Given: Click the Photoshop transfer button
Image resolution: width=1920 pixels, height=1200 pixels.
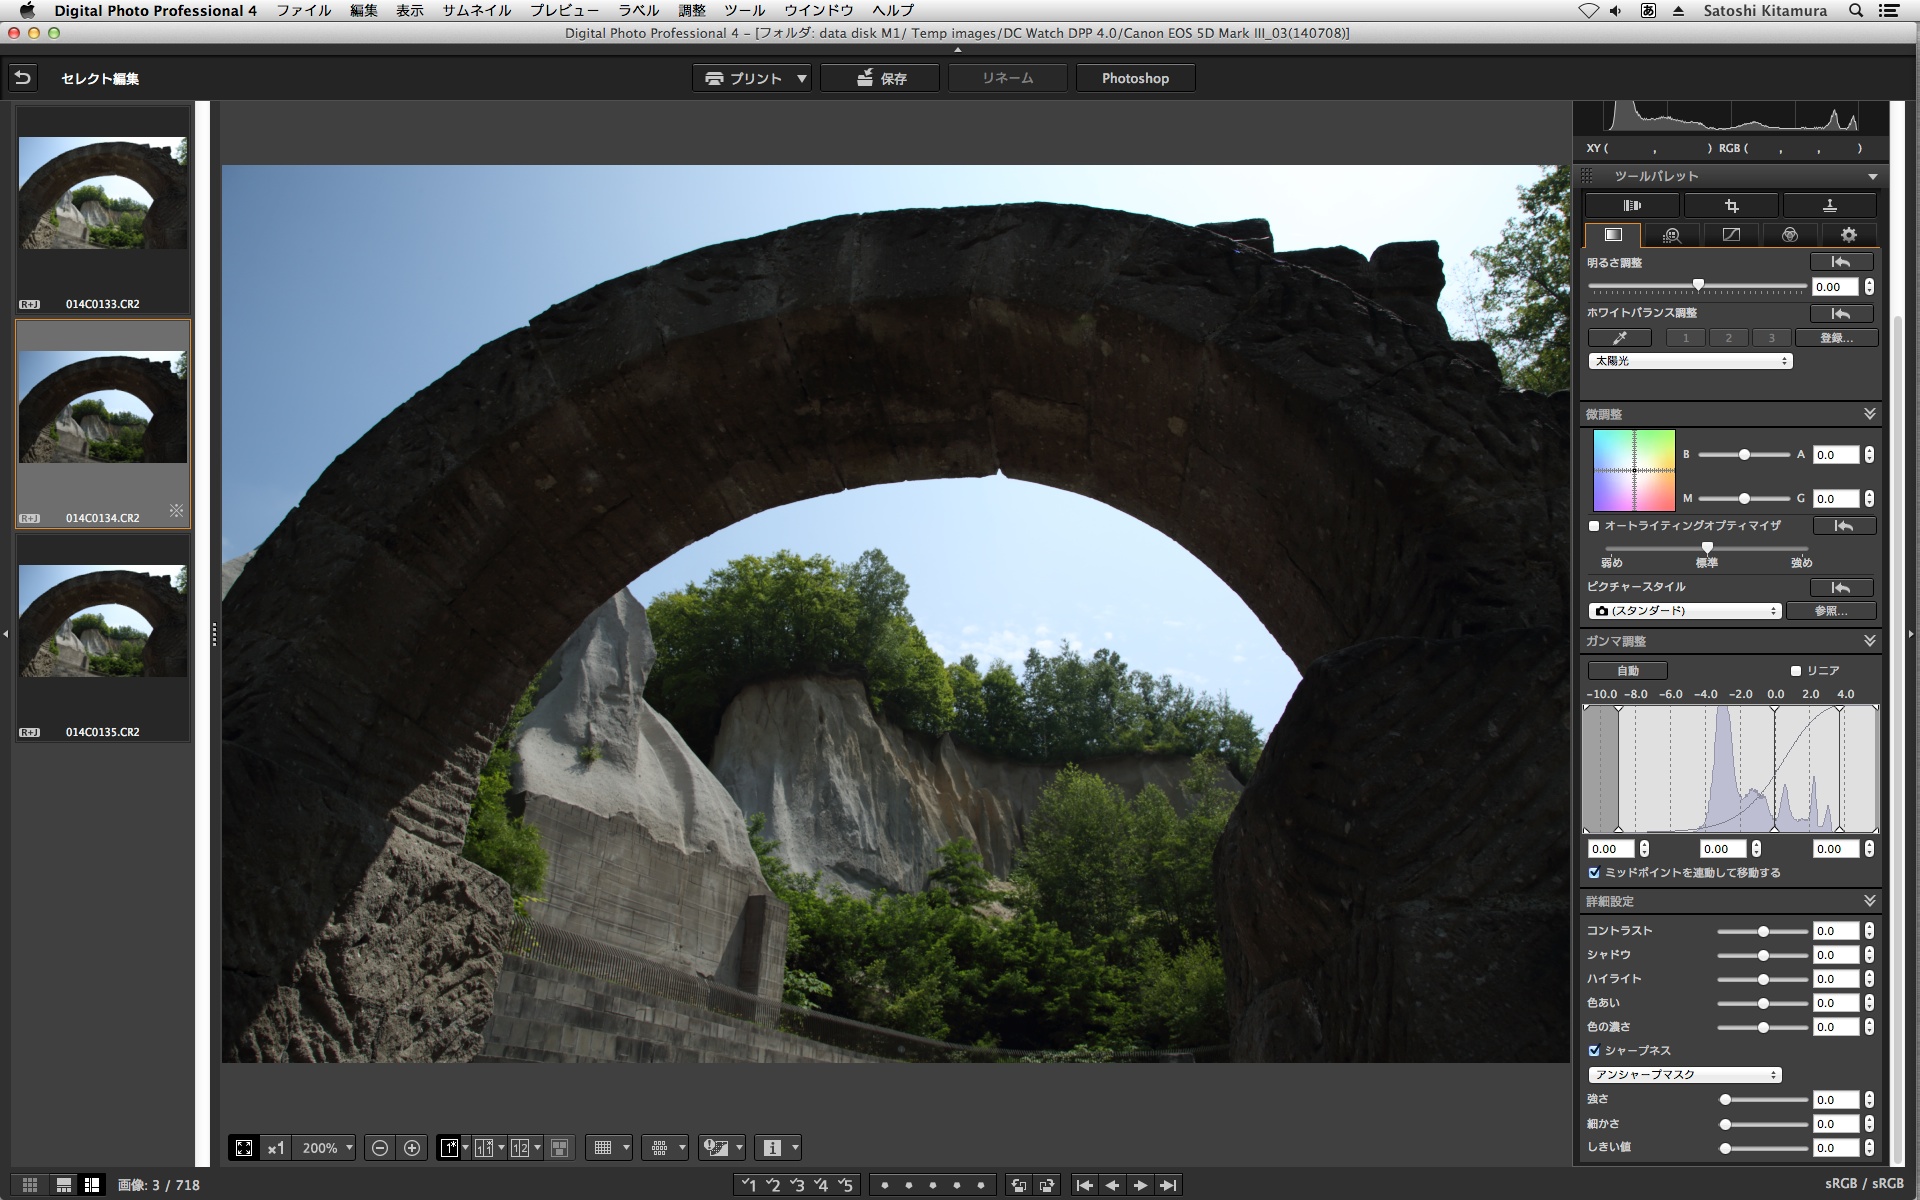Looking at the screenshot, I should click(1135, 78).
